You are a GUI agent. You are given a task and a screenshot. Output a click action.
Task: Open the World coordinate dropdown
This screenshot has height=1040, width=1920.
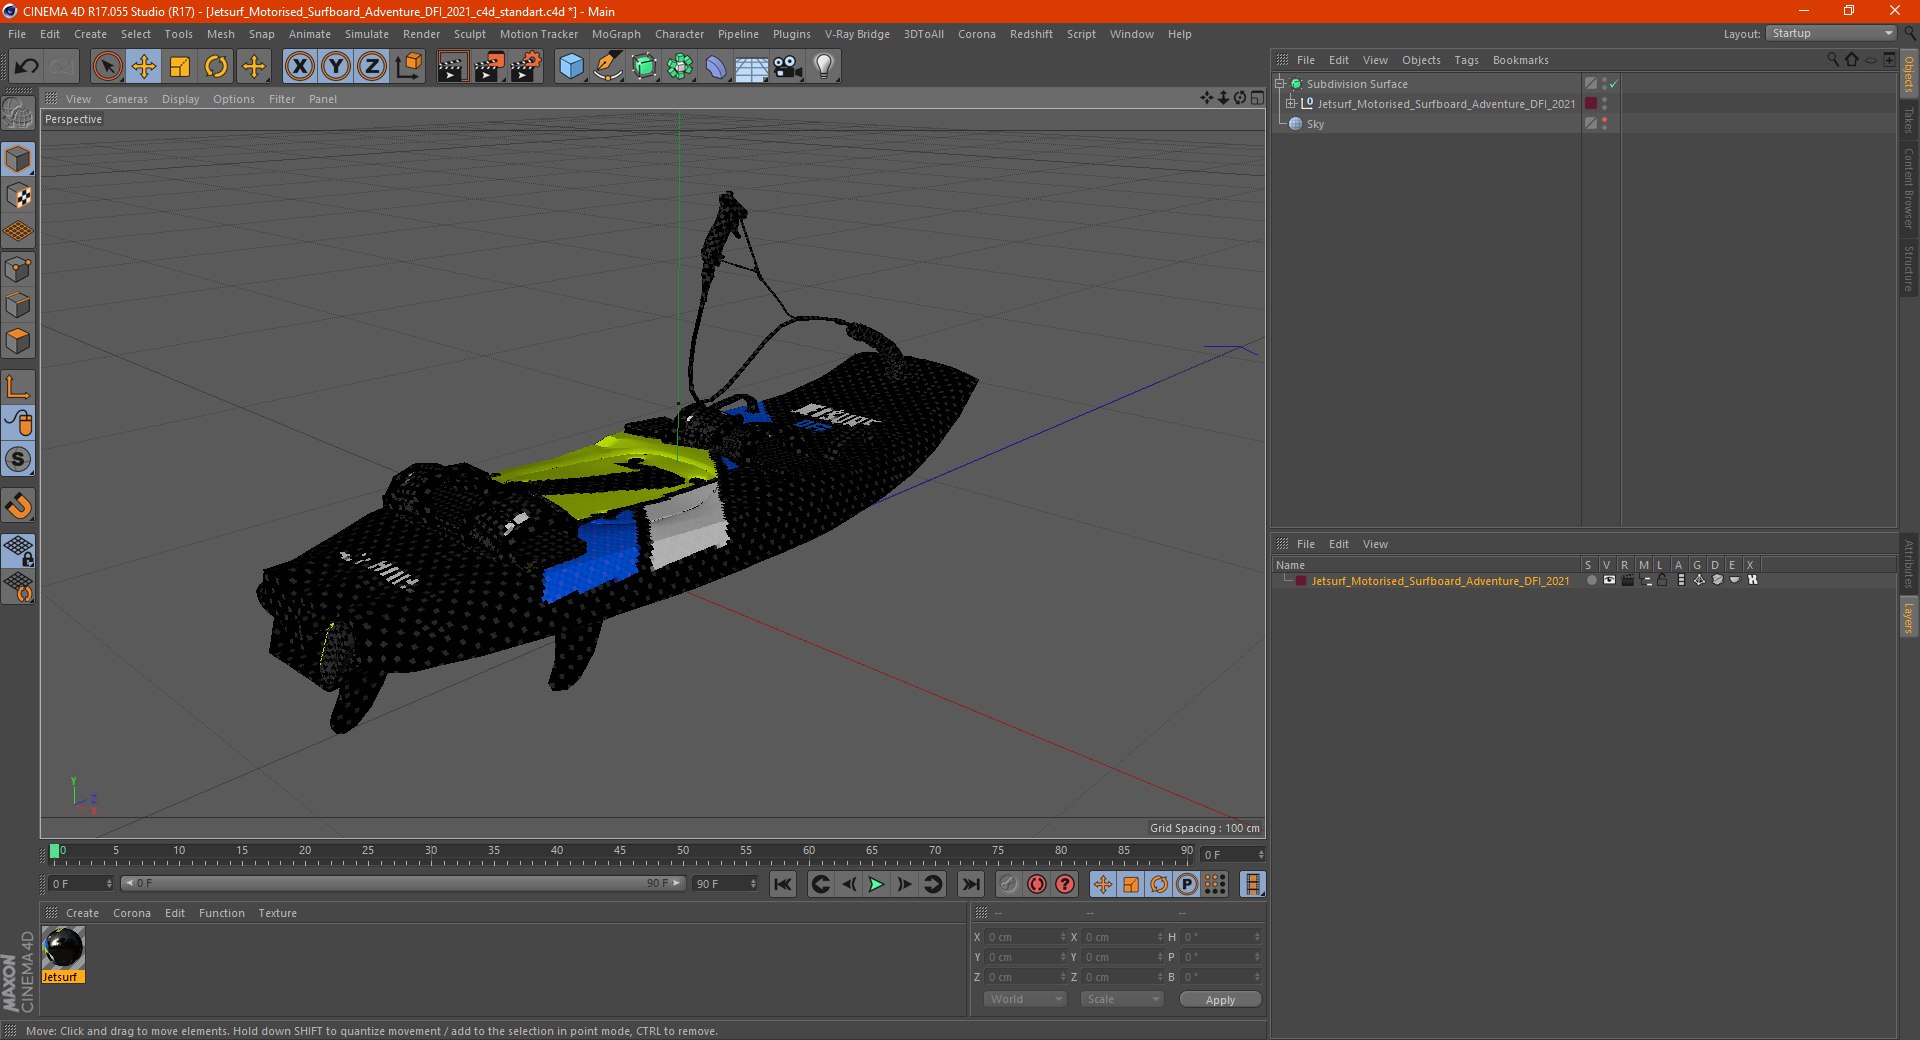point(1025,999)
